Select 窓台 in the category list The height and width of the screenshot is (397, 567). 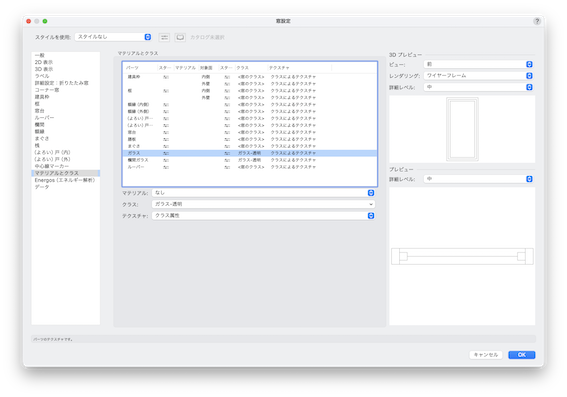65,111
